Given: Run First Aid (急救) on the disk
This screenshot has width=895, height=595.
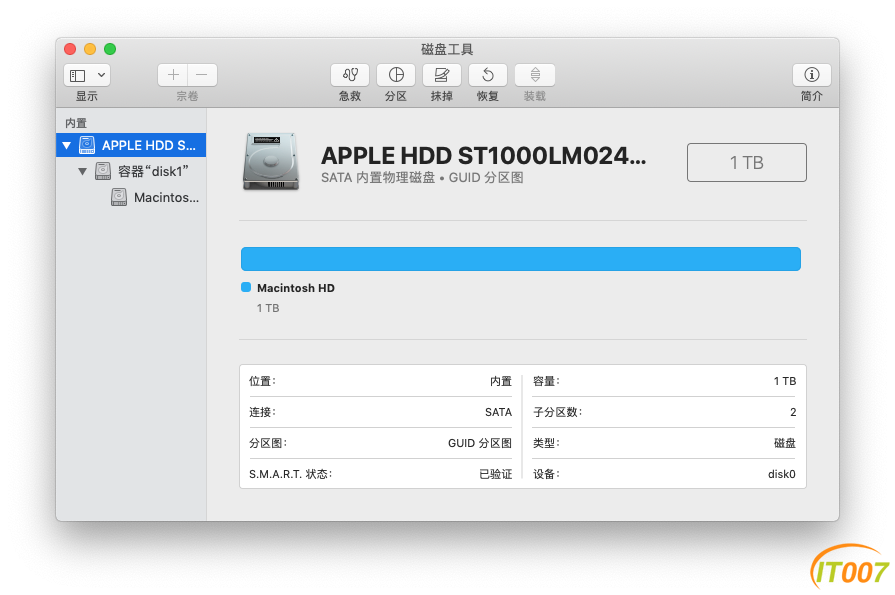Looking at the screenshot, I should coord(350,75).
